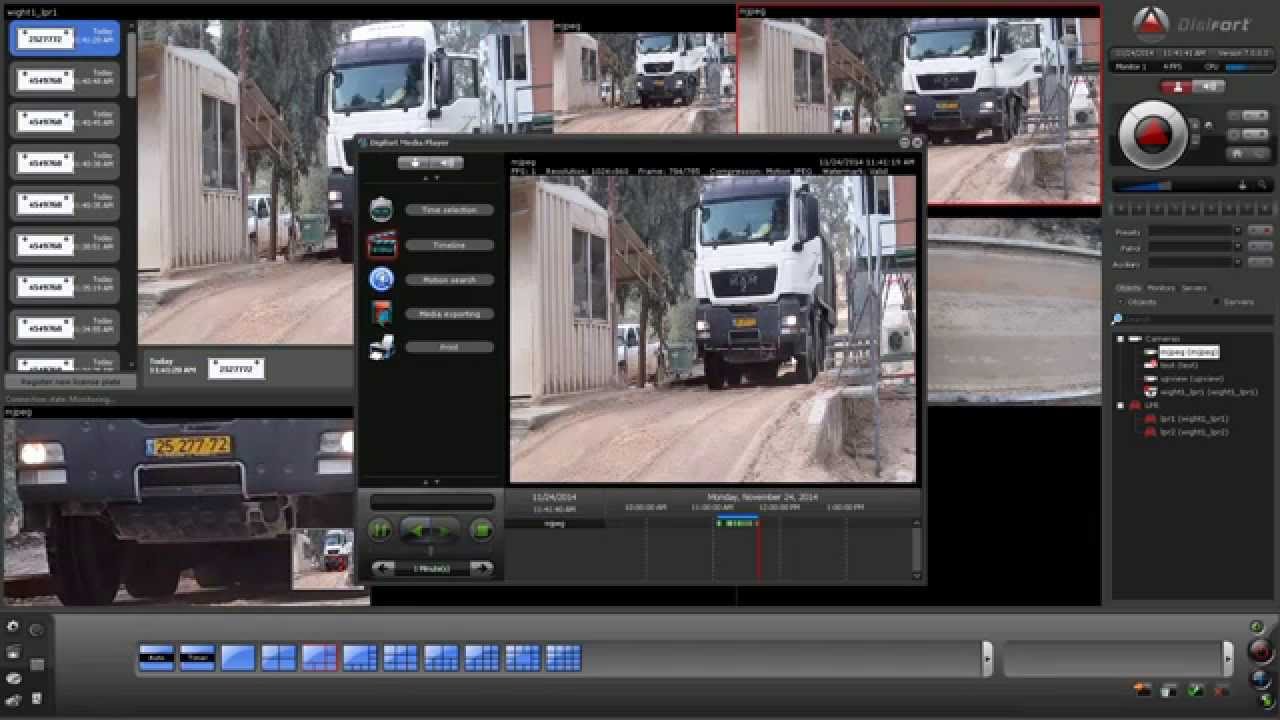Open Motion search via its blue icon
1280x720 pixels.
pyautogui.click(x=381, y=279)
